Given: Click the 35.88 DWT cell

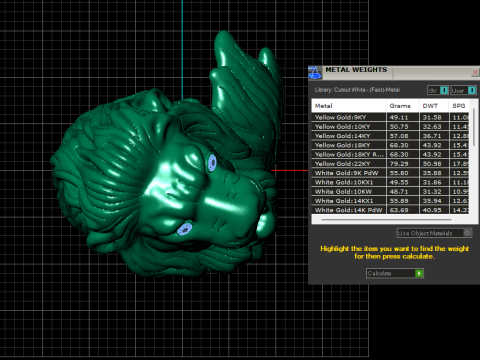Looking at the screenshot, I should click(434, 173).
